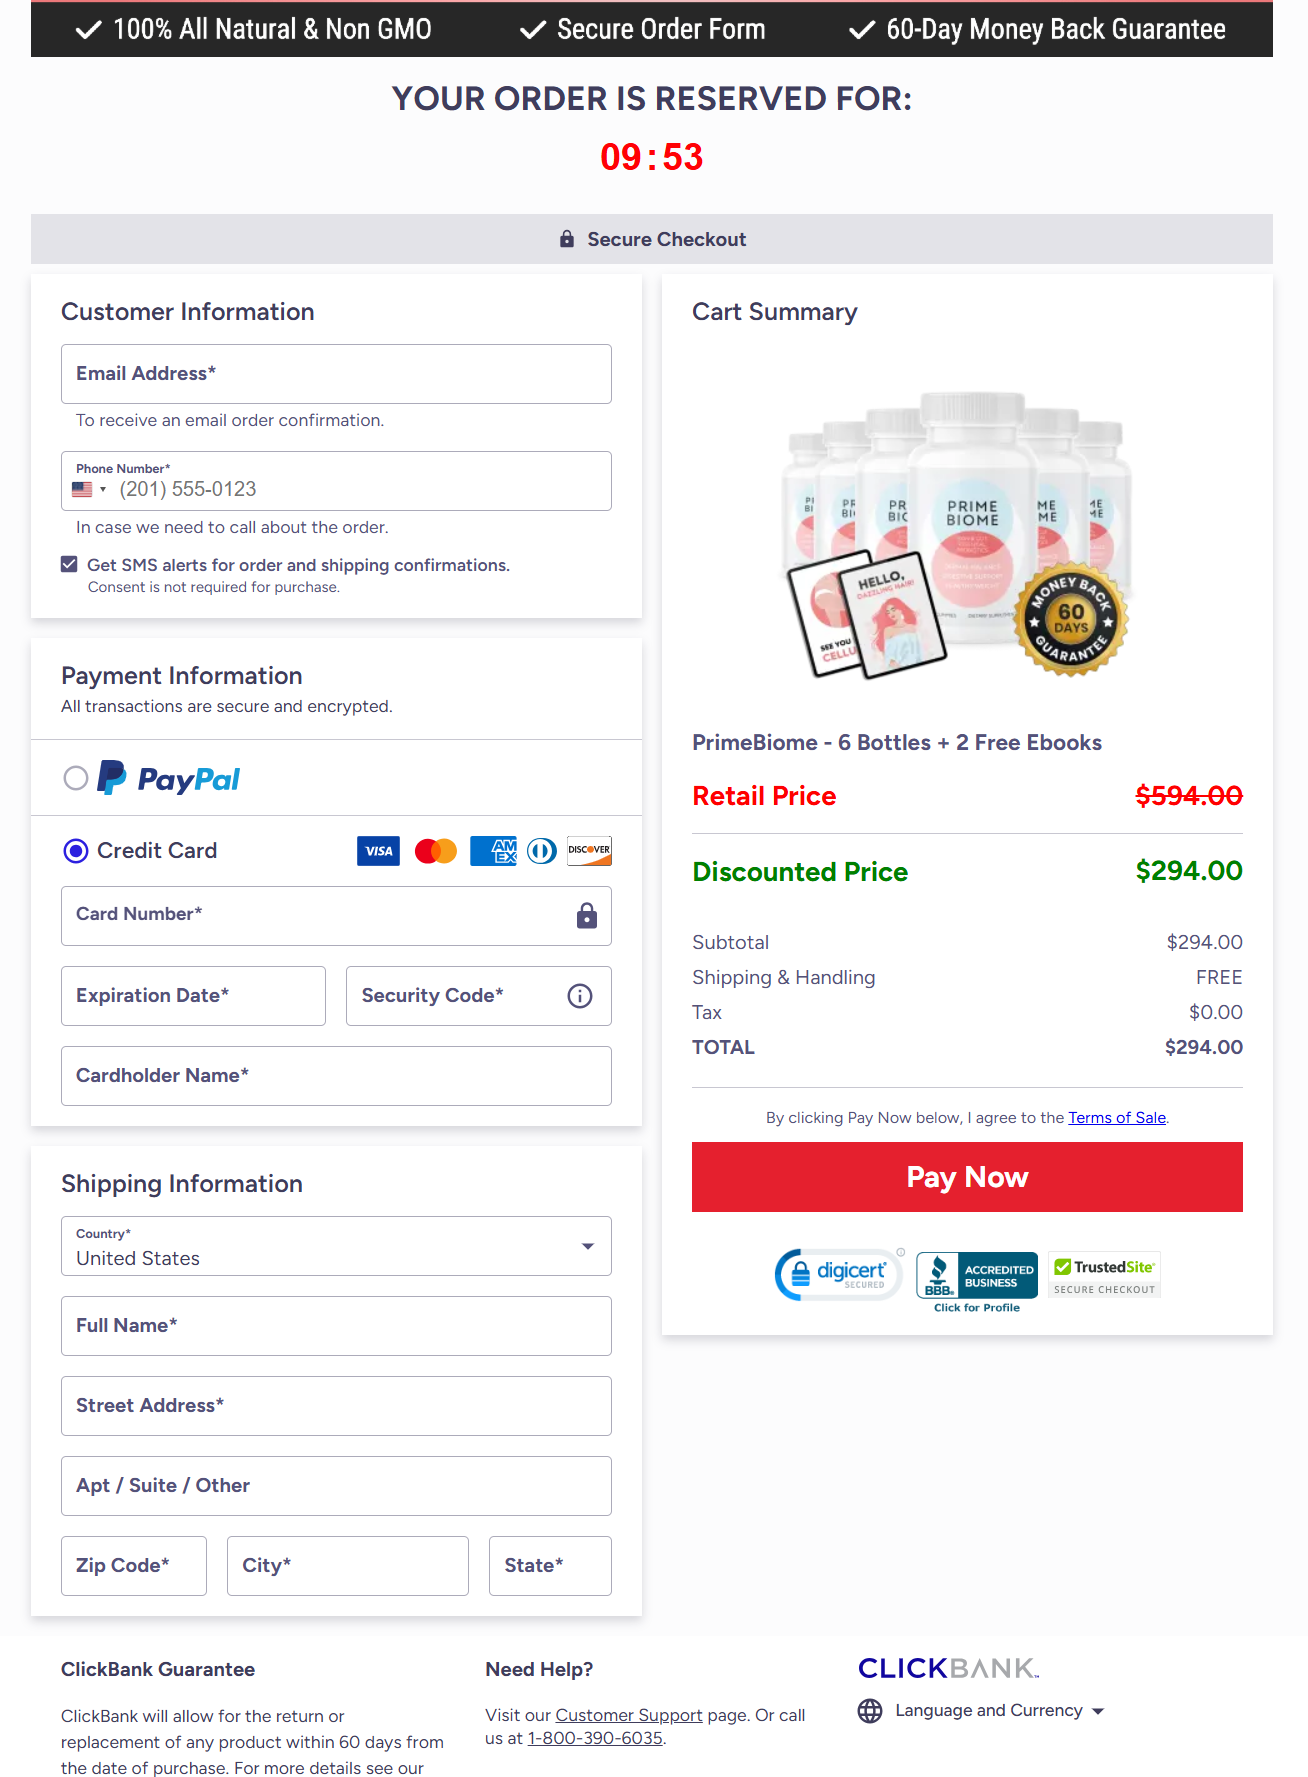
Task: Select the American Express icon
Action: click(x=493, y=850)
